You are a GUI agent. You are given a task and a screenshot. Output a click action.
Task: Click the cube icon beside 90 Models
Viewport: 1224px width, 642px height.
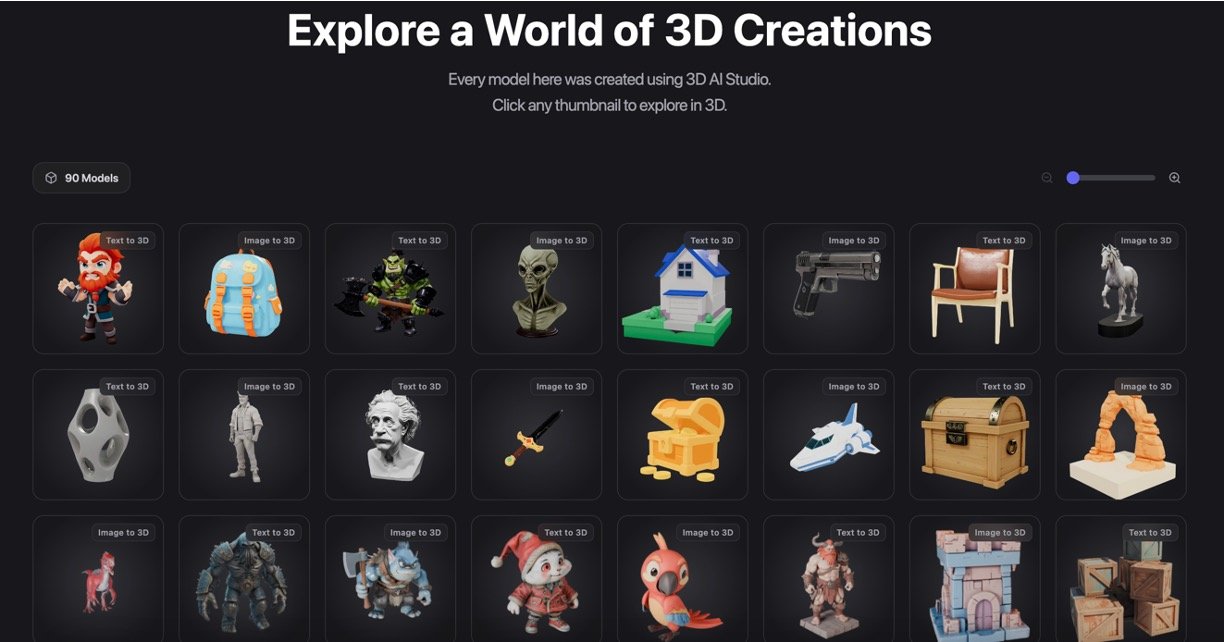click(x=51, y=178)
